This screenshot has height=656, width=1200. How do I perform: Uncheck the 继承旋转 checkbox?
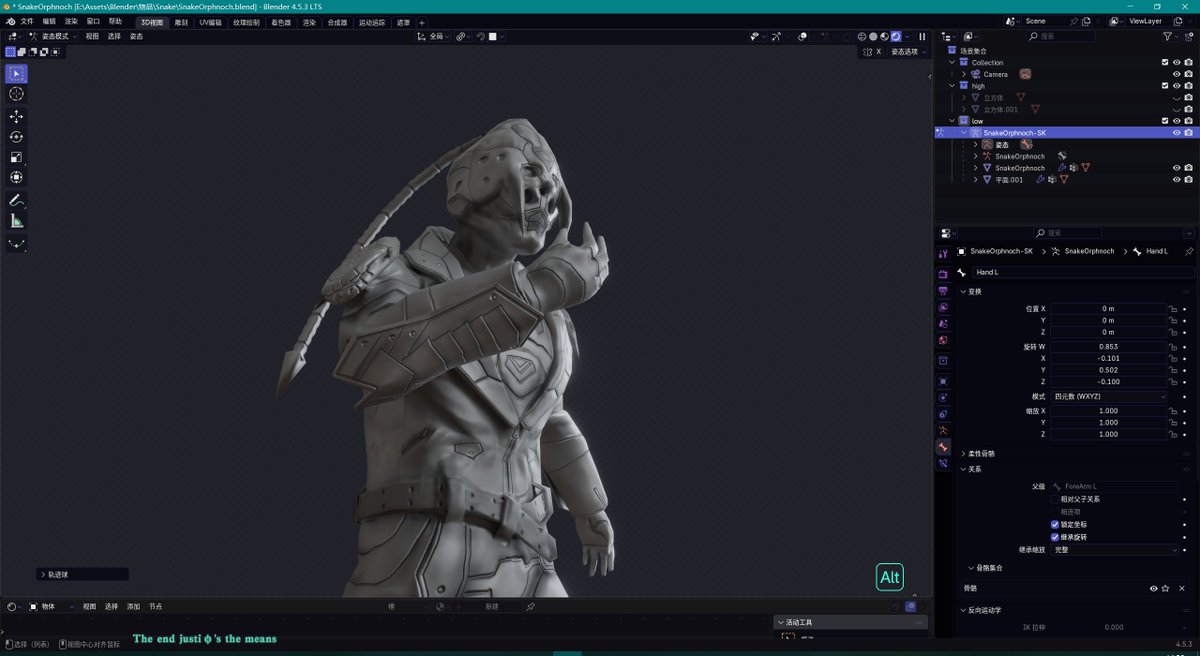coord(1055,537)
